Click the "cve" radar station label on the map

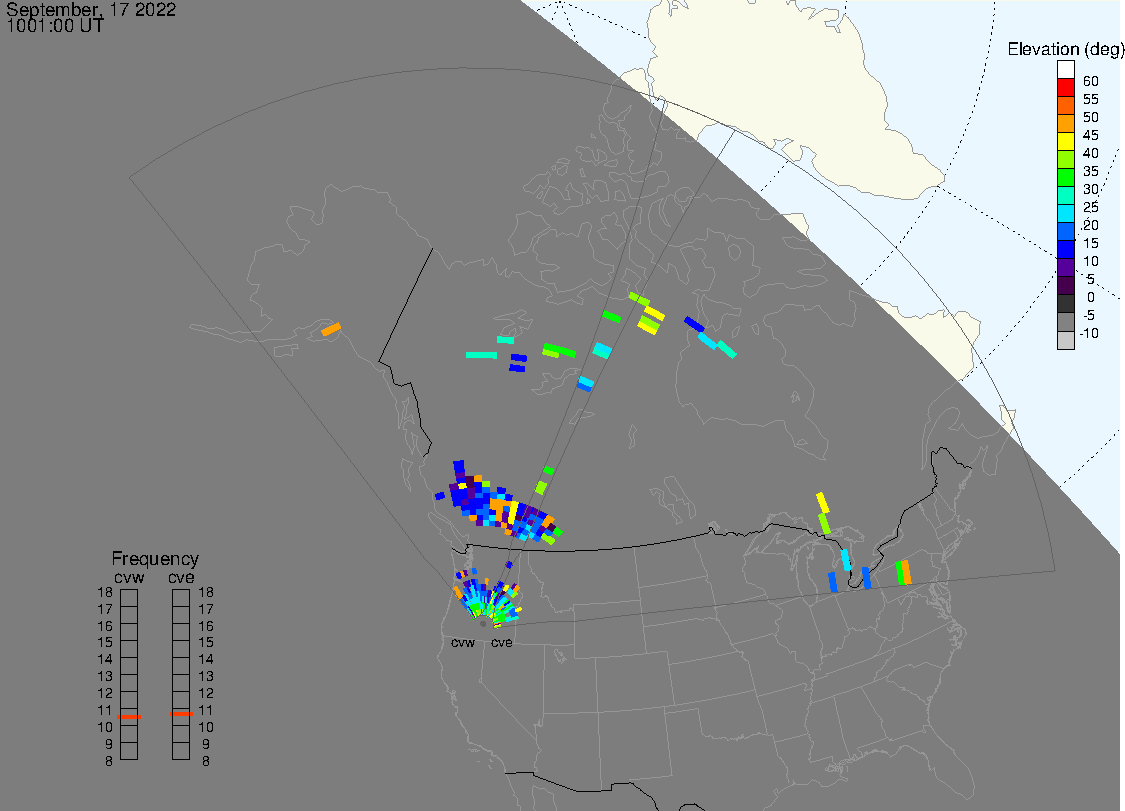click(x=502, y=642)
